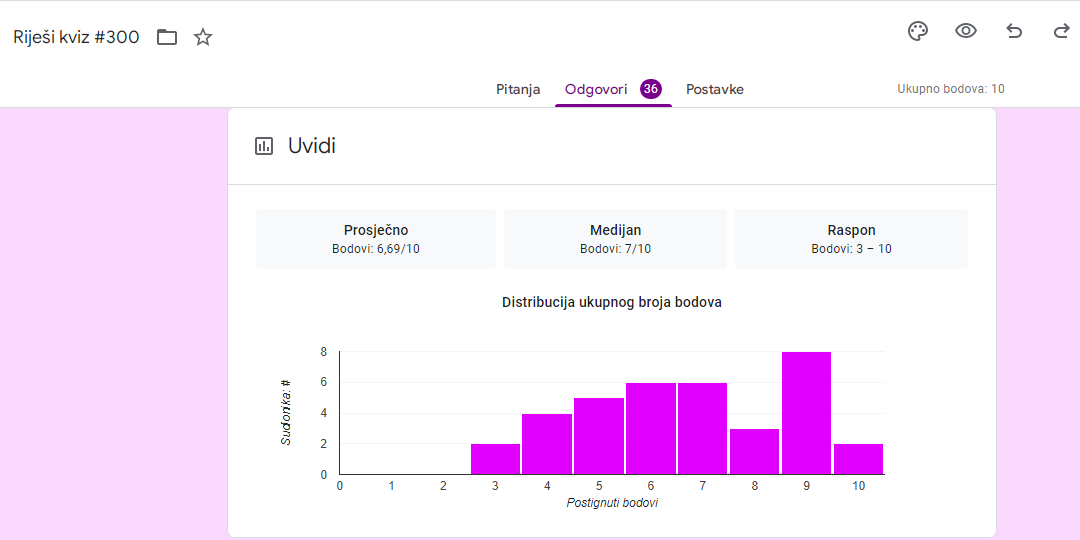Select the bar for 6 points
Viewport: 1080px width, 540px height.
[x=651, y=429]
